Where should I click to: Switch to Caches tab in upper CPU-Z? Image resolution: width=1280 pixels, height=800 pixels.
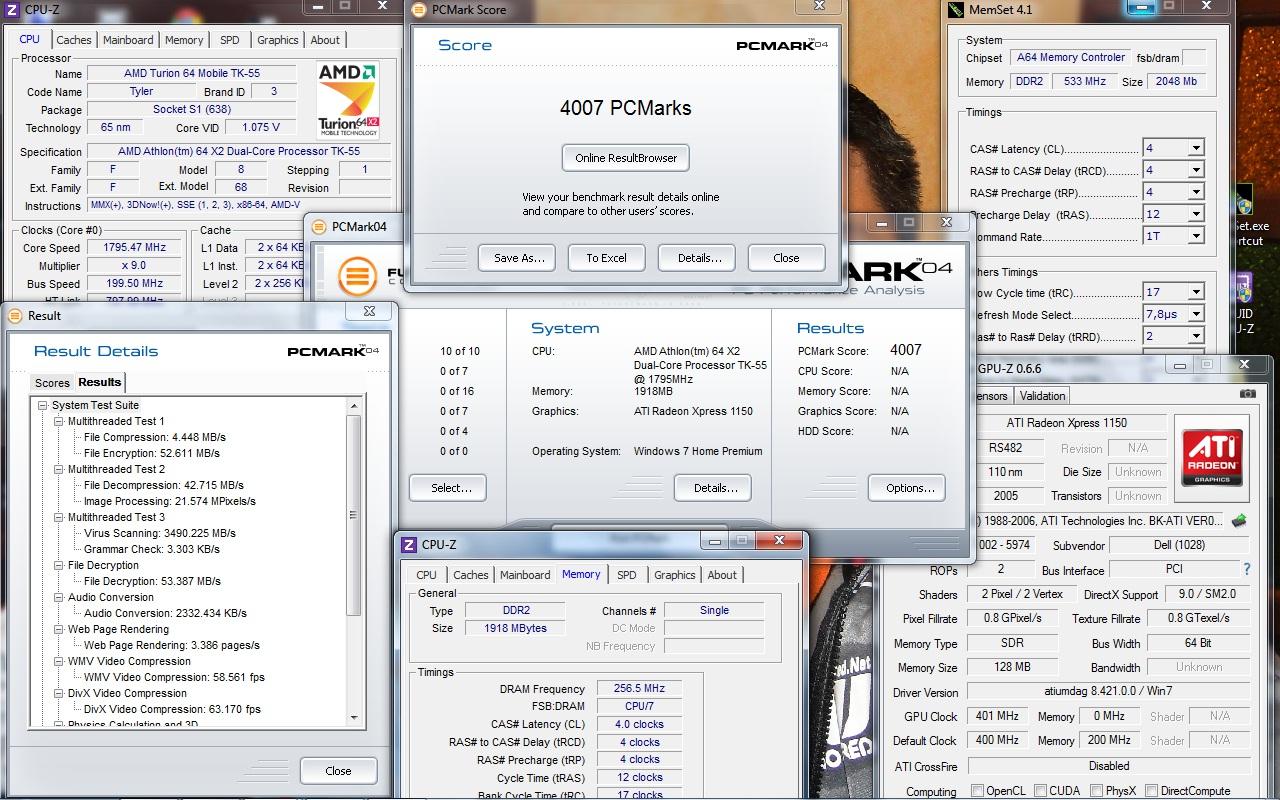click(x=74, y=40)
